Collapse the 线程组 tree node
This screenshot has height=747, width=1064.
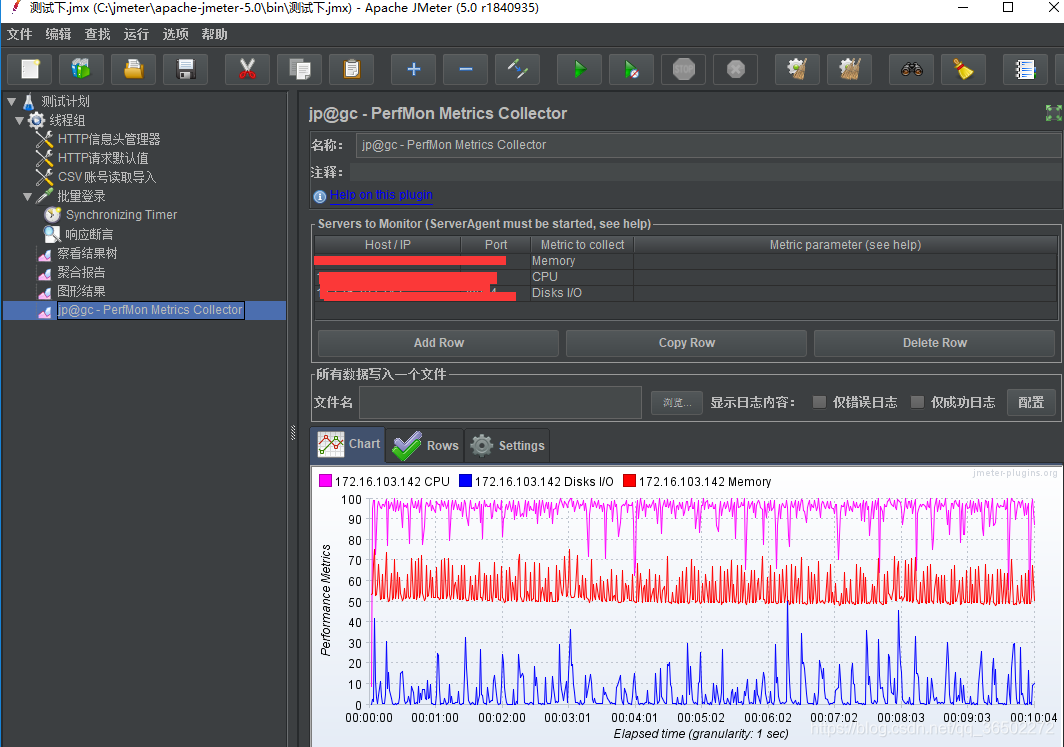click(20, 121)
